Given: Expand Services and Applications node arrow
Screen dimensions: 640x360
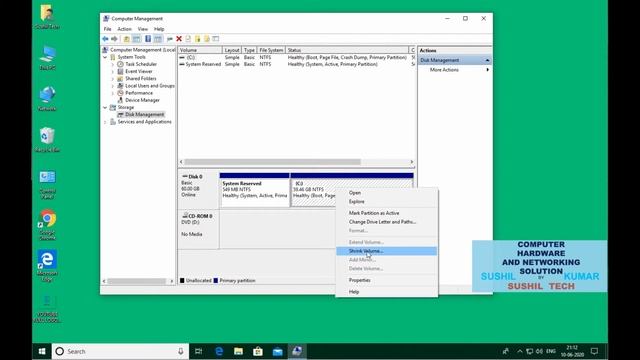Looking at the screenshot, I should [x=105, y=122].
